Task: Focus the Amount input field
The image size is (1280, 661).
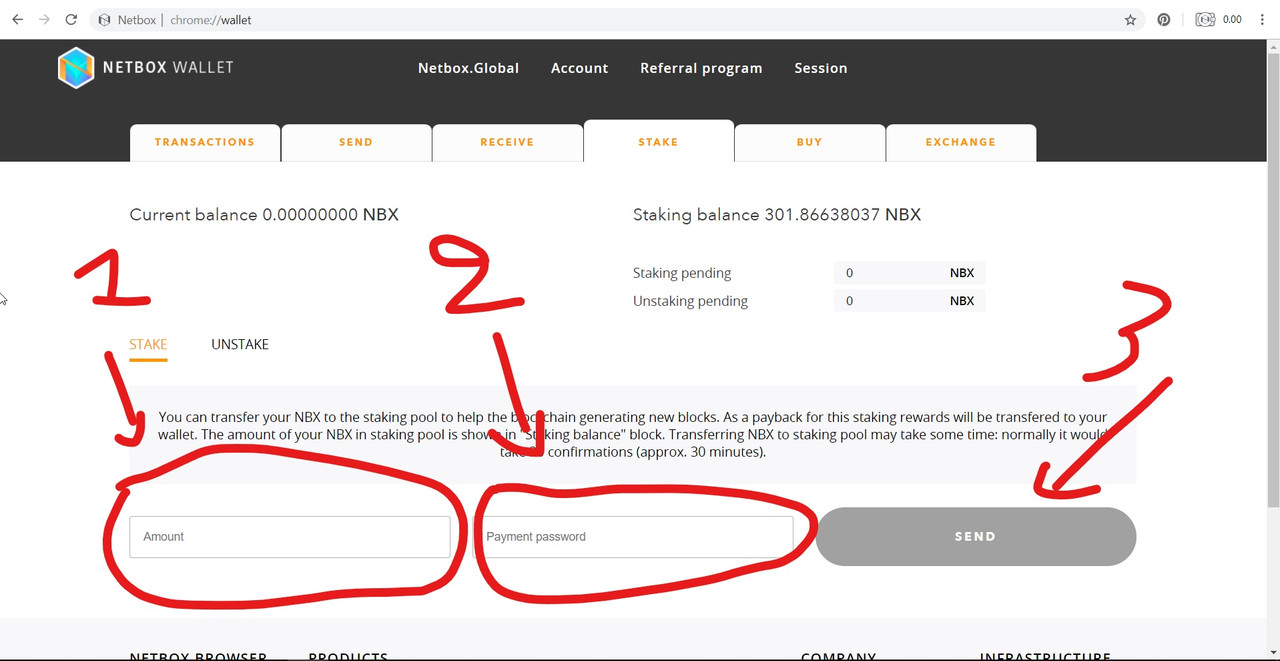Action: click(x=289, y=537)
